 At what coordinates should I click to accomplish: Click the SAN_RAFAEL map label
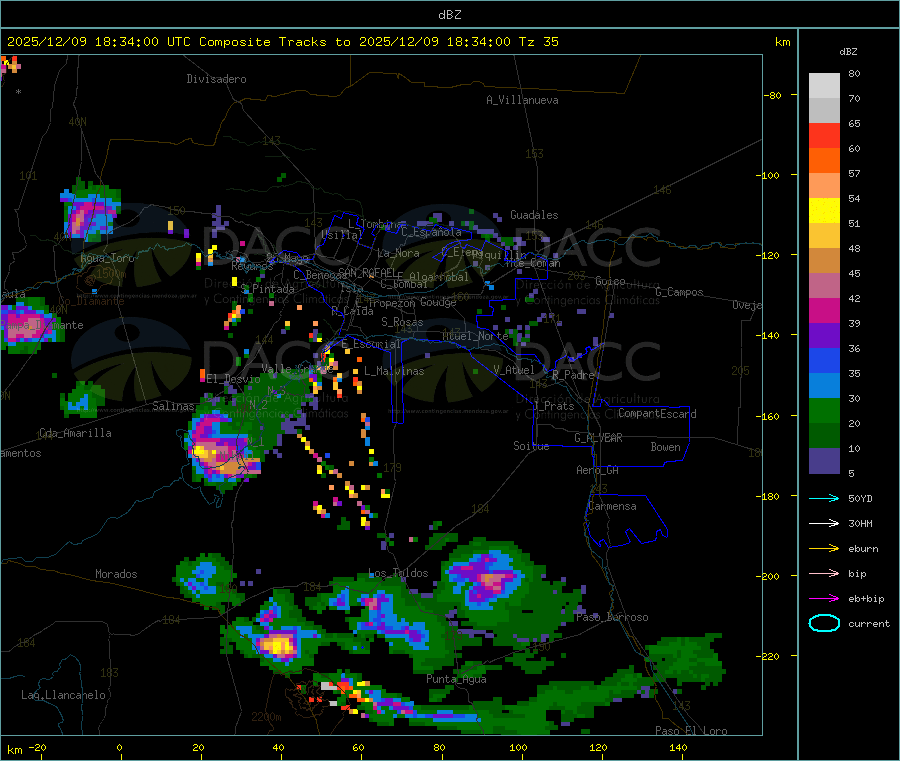(368, 272)
